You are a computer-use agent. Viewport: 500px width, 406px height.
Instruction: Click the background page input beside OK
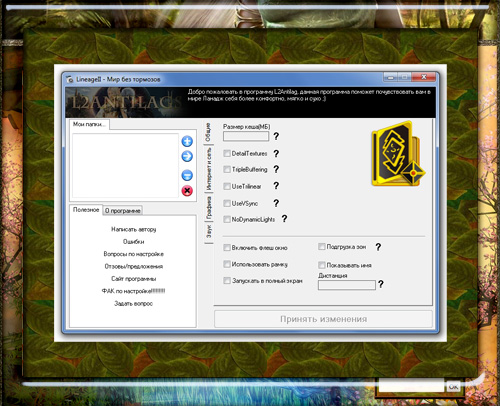click(x=411, y=386)
